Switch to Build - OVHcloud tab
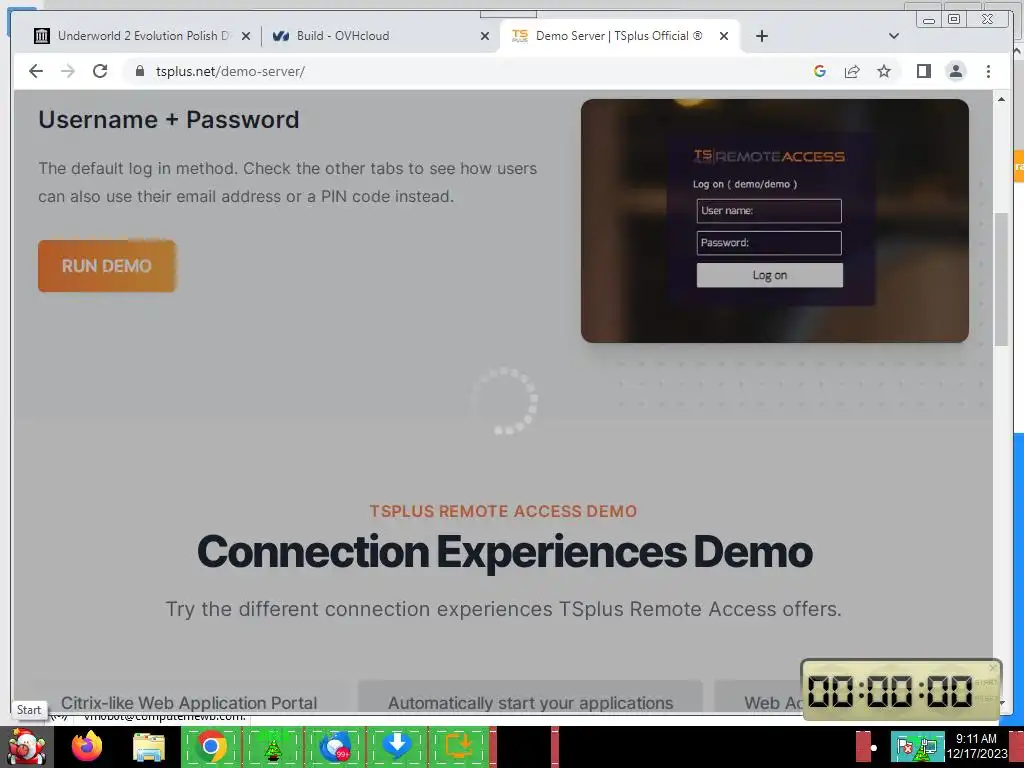This screenshot has height=768, width=1024. click(x=343, y=36)
